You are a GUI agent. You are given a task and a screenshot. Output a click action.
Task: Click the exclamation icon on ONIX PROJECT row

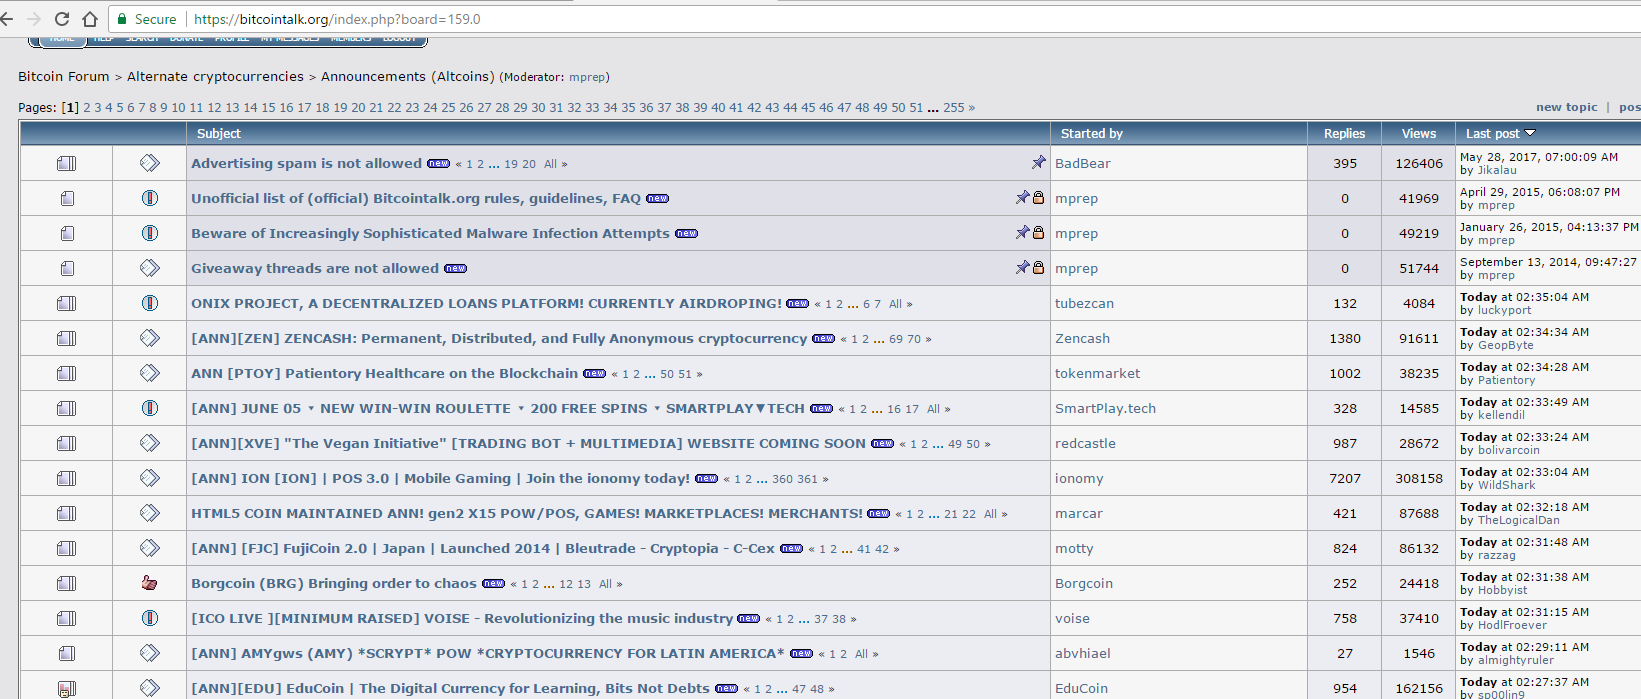pos(149,303)
